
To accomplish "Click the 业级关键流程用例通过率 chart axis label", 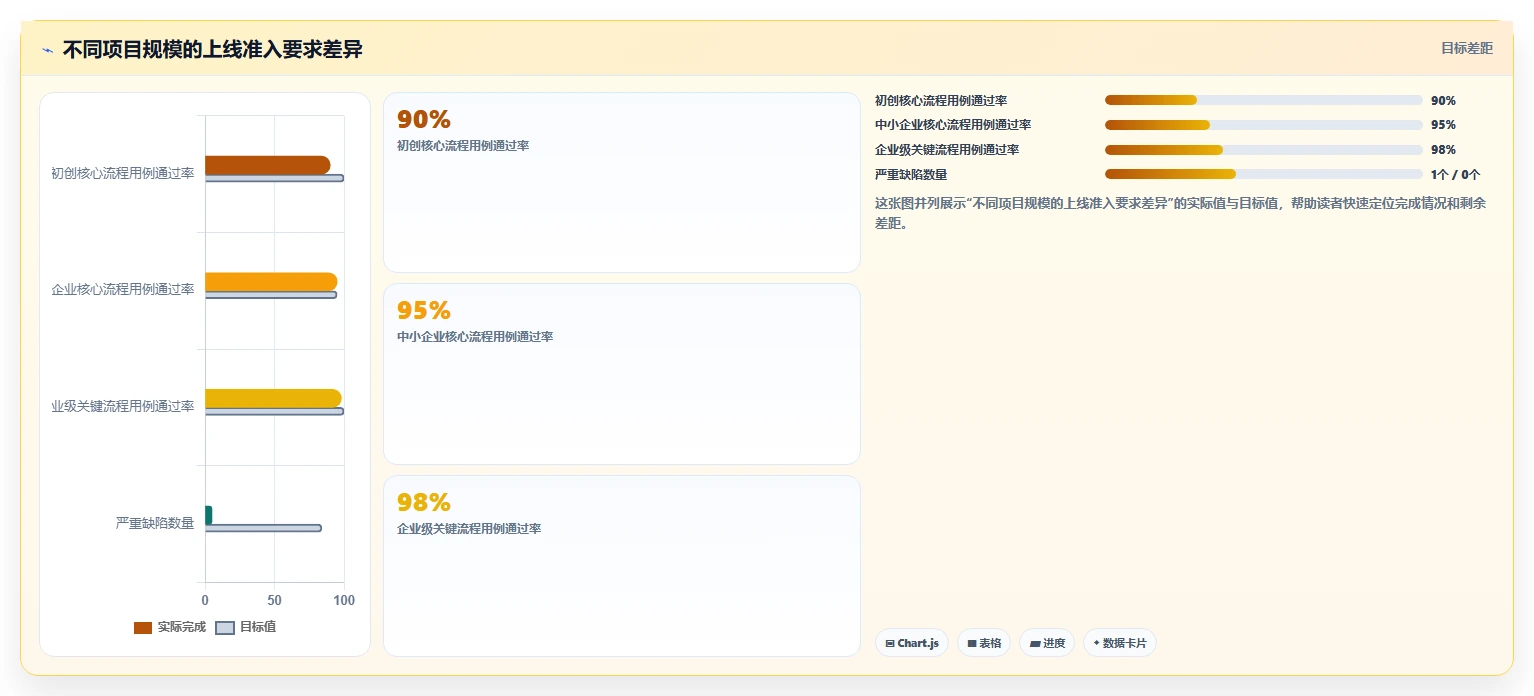I will [x=123, y=406].
